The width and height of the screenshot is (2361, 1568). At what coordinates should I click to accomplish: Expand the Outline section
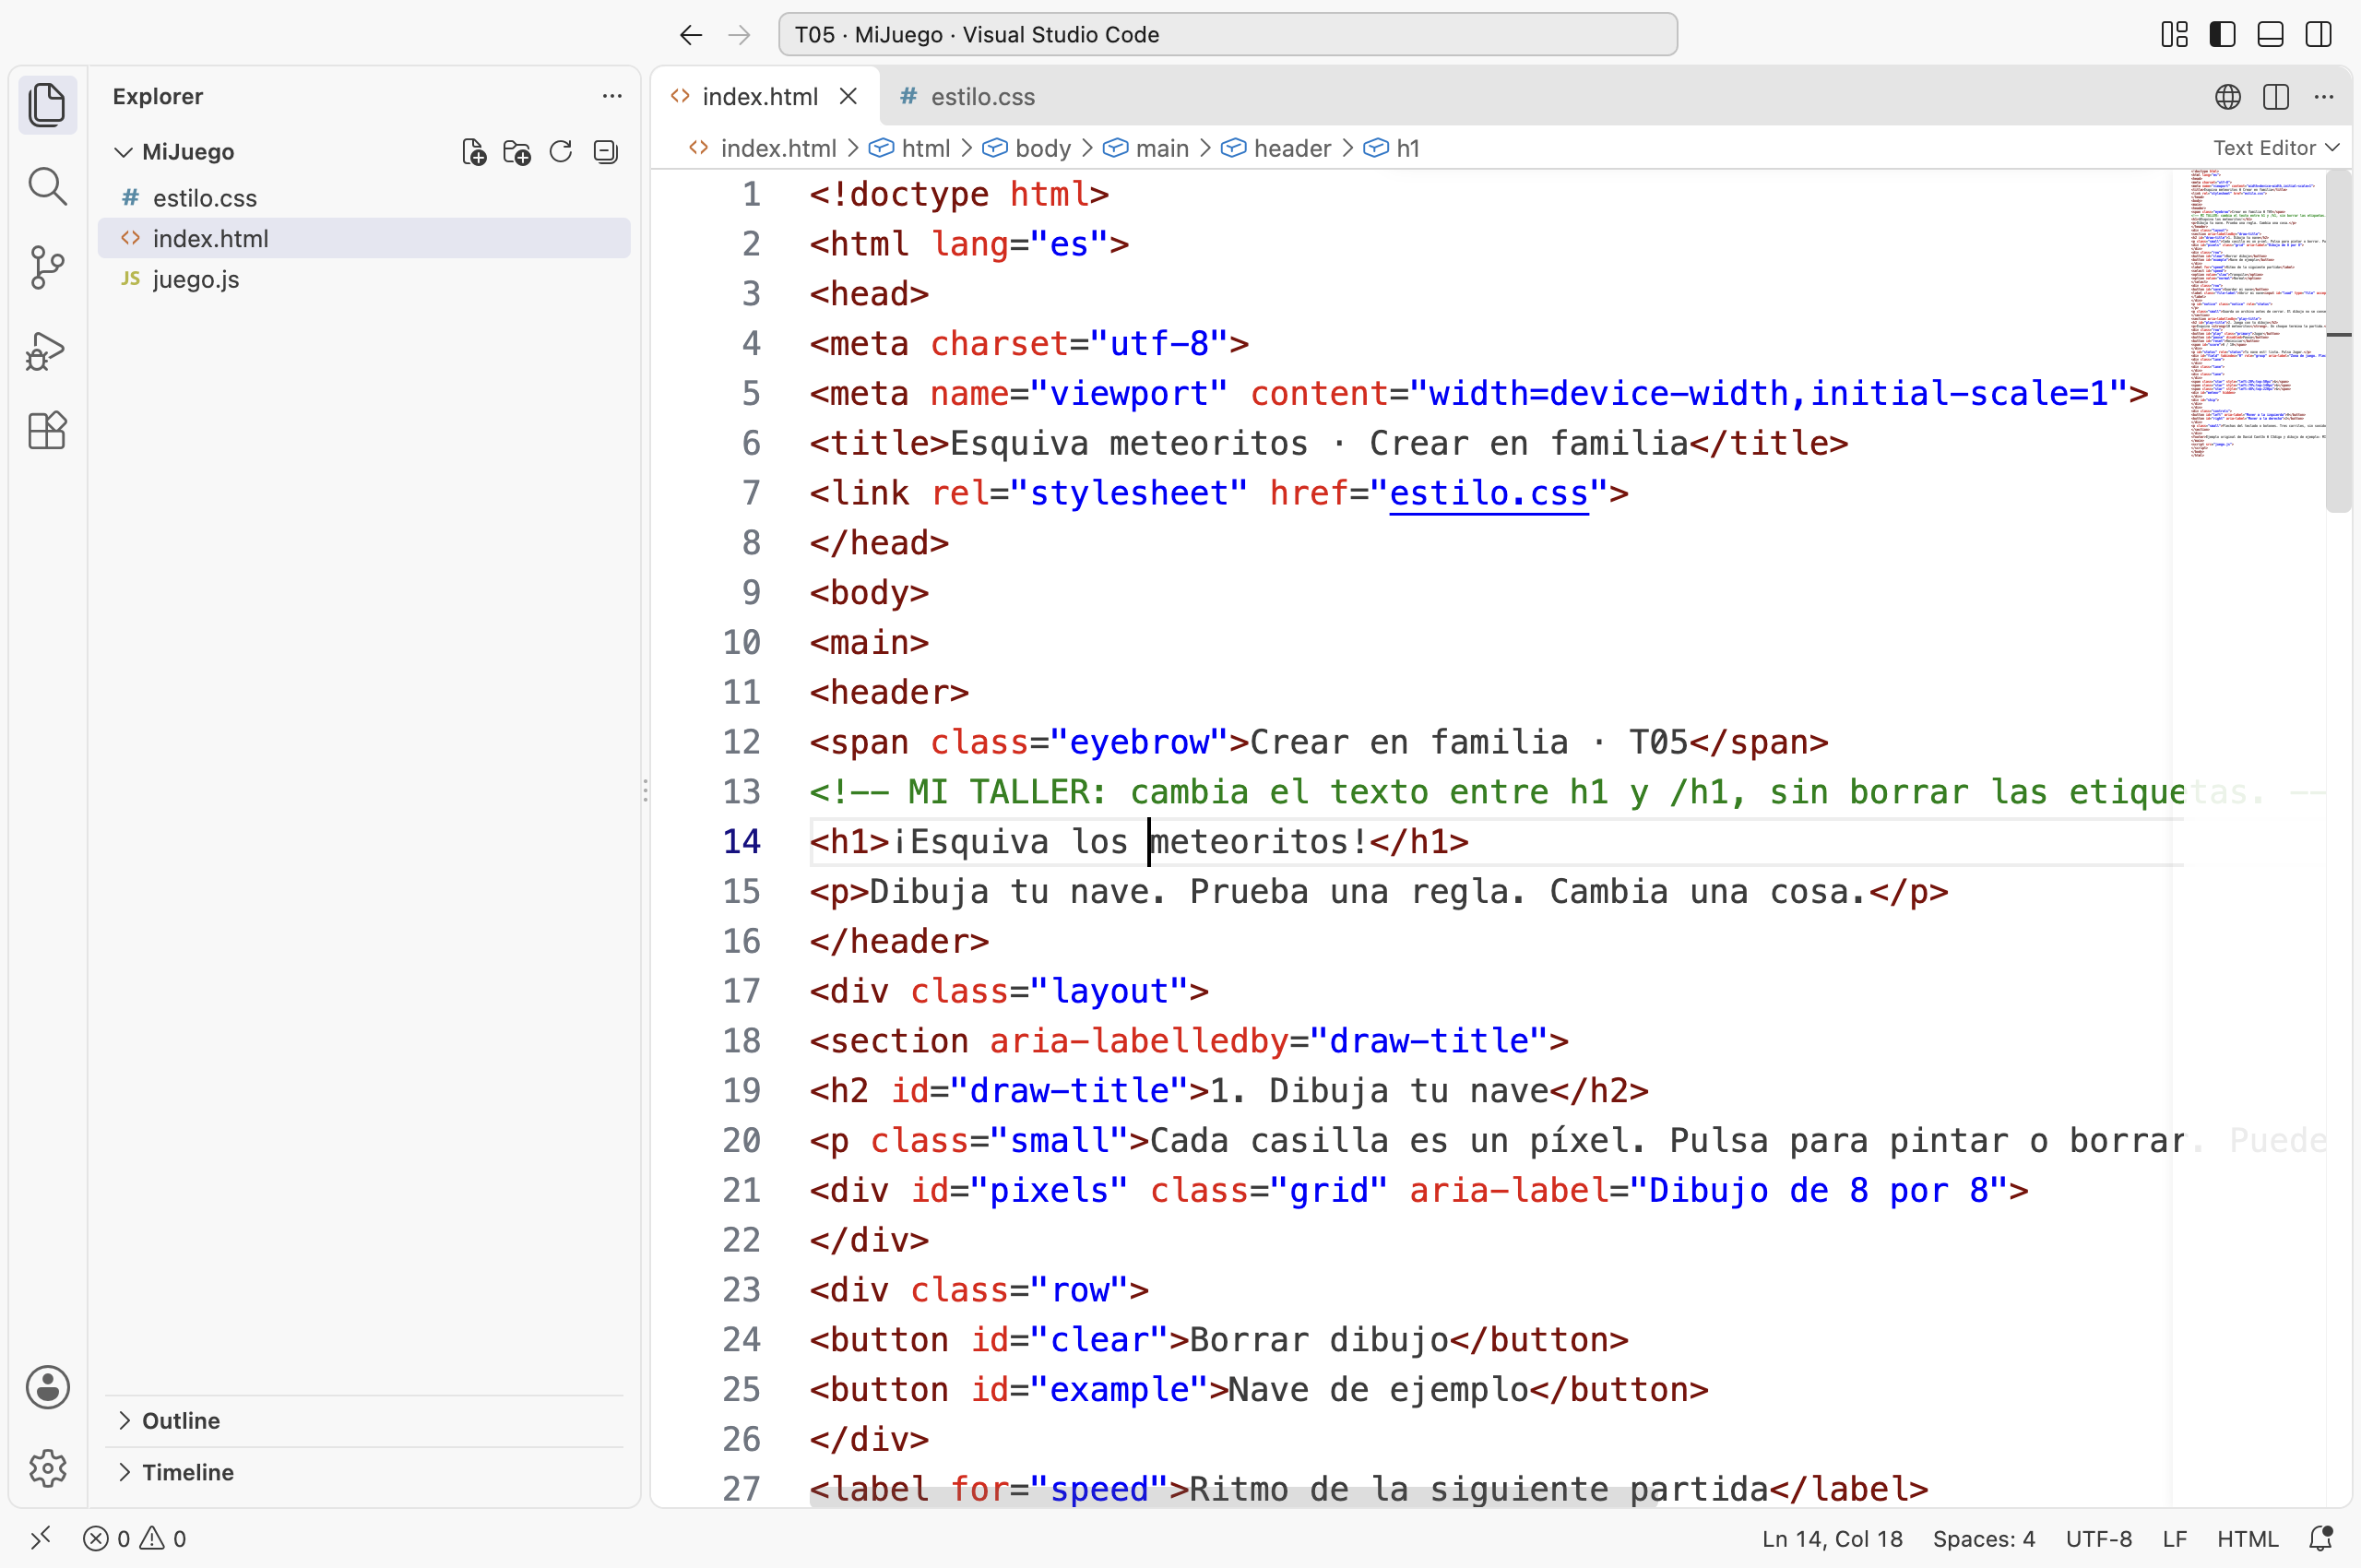pos(364,1421)
